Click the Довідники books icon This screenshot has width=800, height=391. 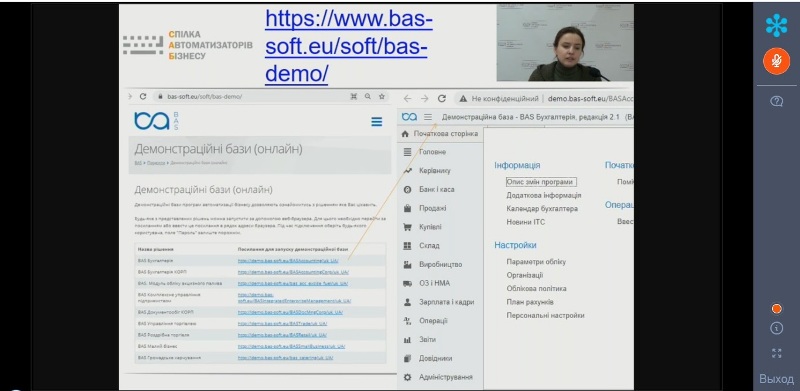tap(407, 358)
